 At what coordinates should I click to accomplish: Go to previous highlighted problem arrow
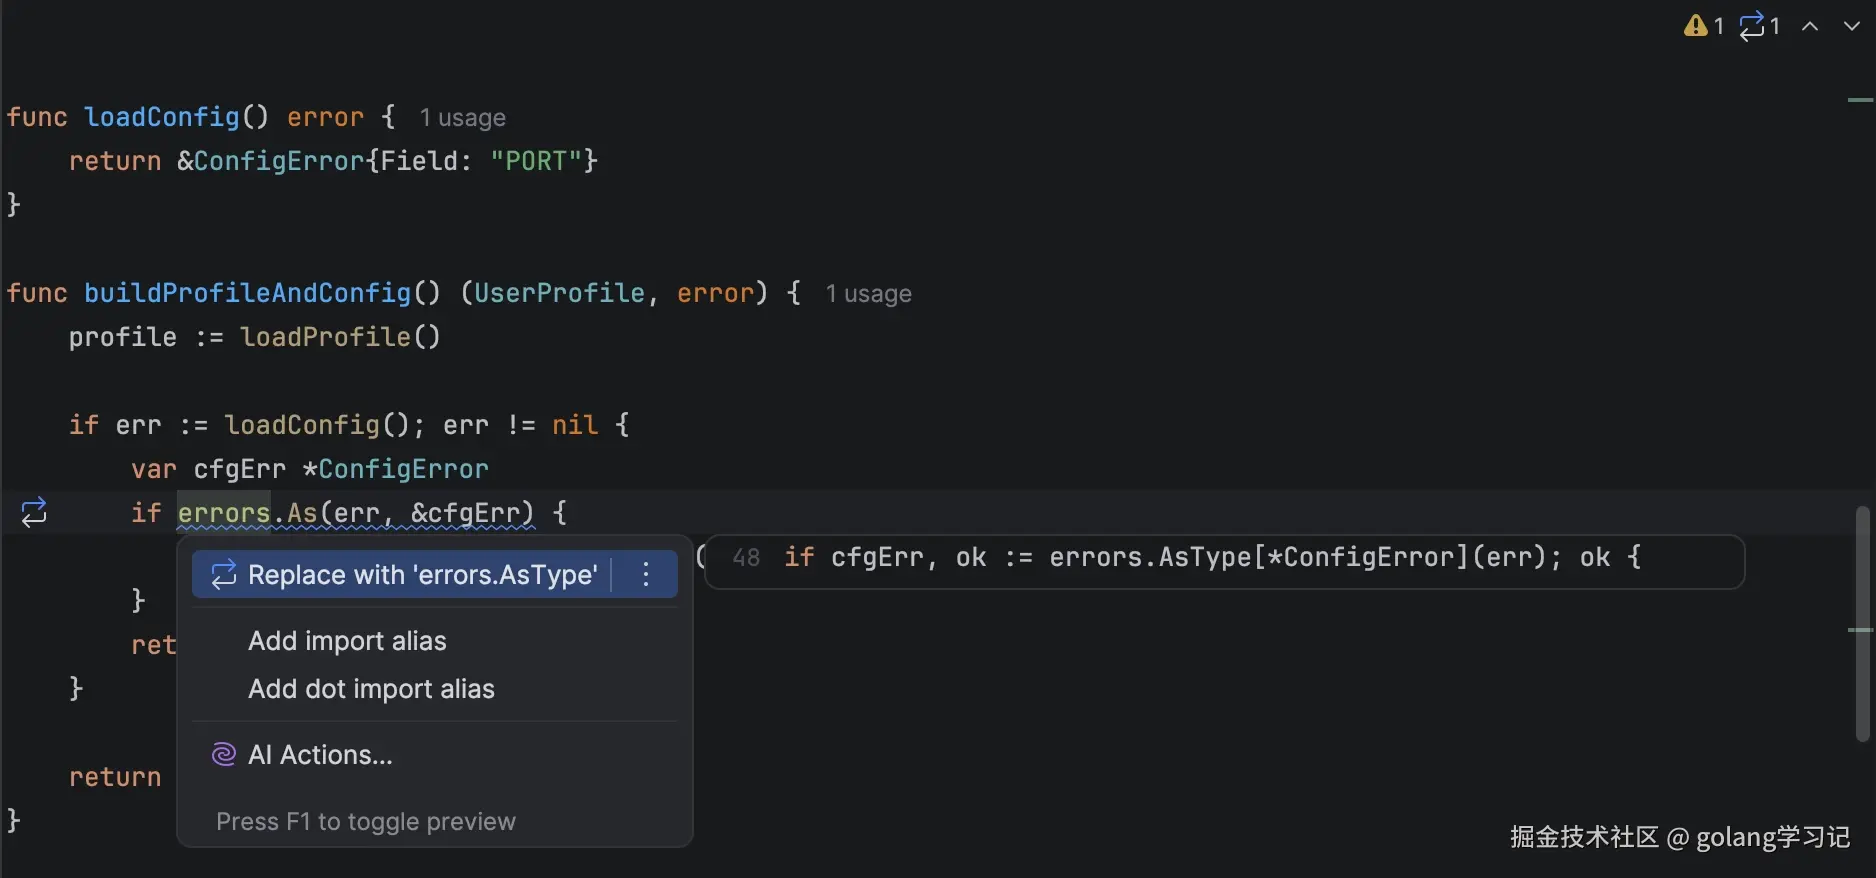pos(1810,27)
